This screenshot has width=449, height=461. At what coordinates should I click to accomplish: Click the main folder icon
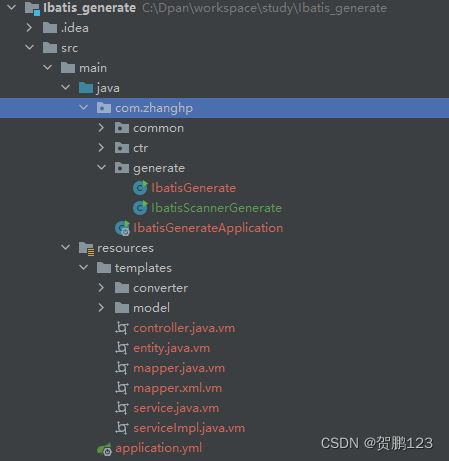click(x=68, y=68)
